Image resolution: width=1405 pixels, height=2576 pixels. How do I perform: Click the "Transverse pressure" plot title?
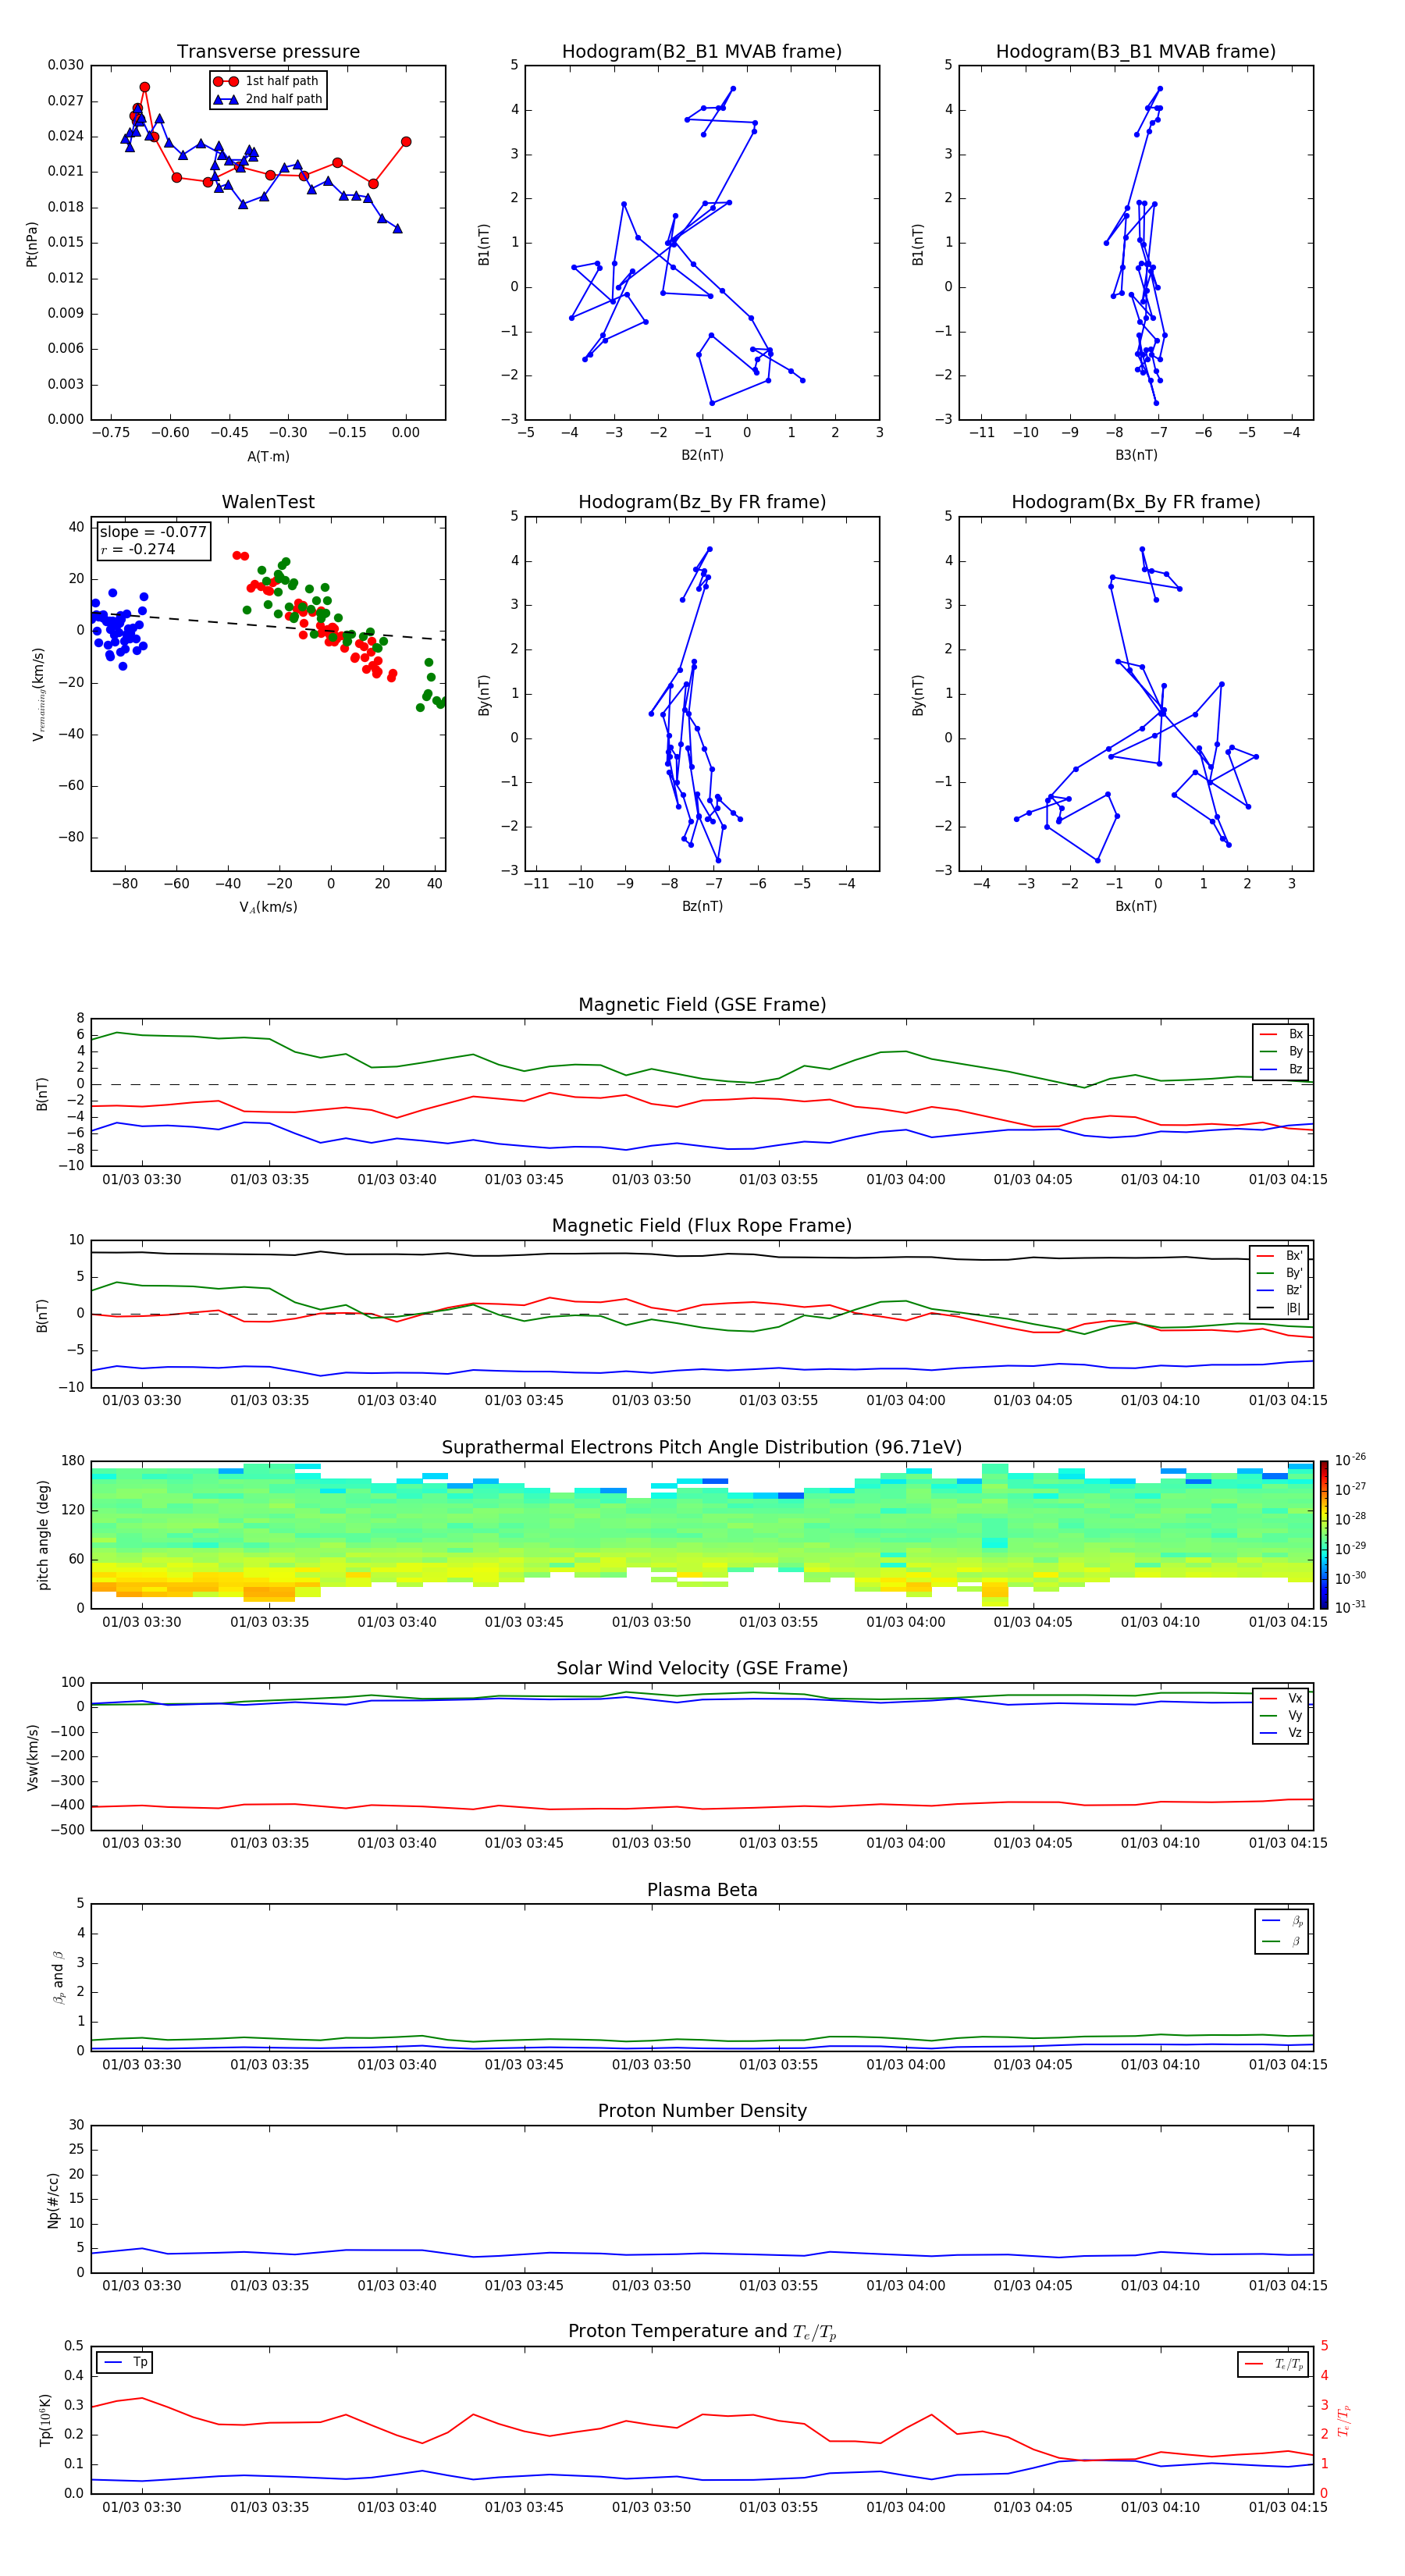point(268,52)
